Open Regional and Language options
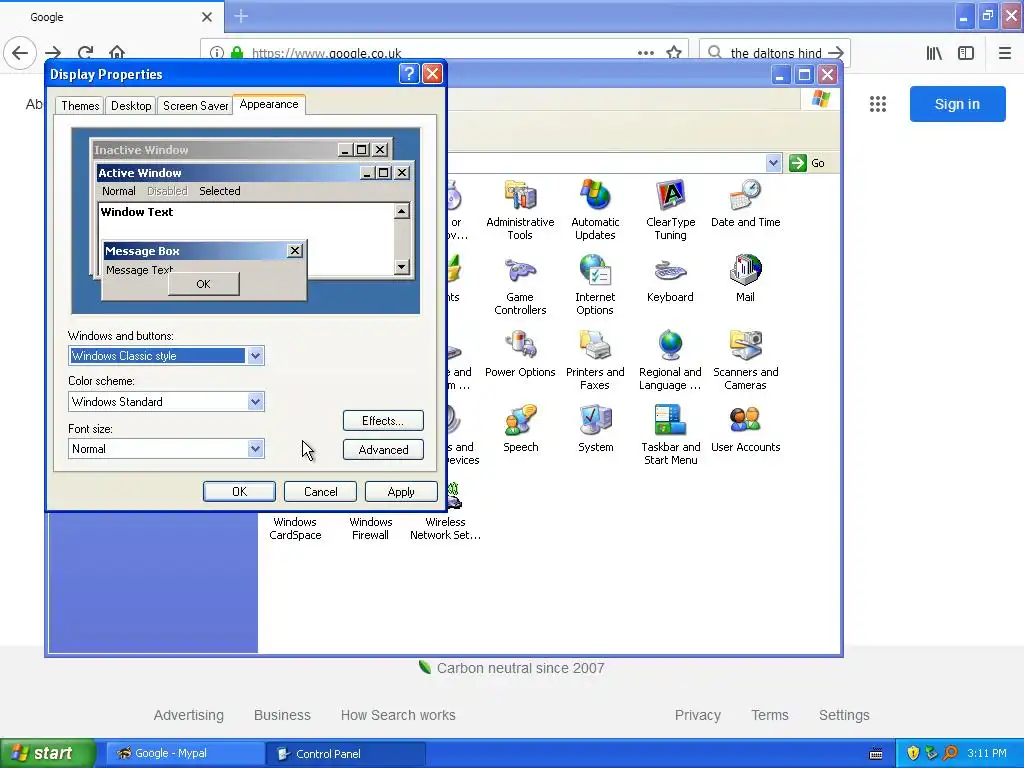This screenshot has width=1024, height=768. point(670,360)
